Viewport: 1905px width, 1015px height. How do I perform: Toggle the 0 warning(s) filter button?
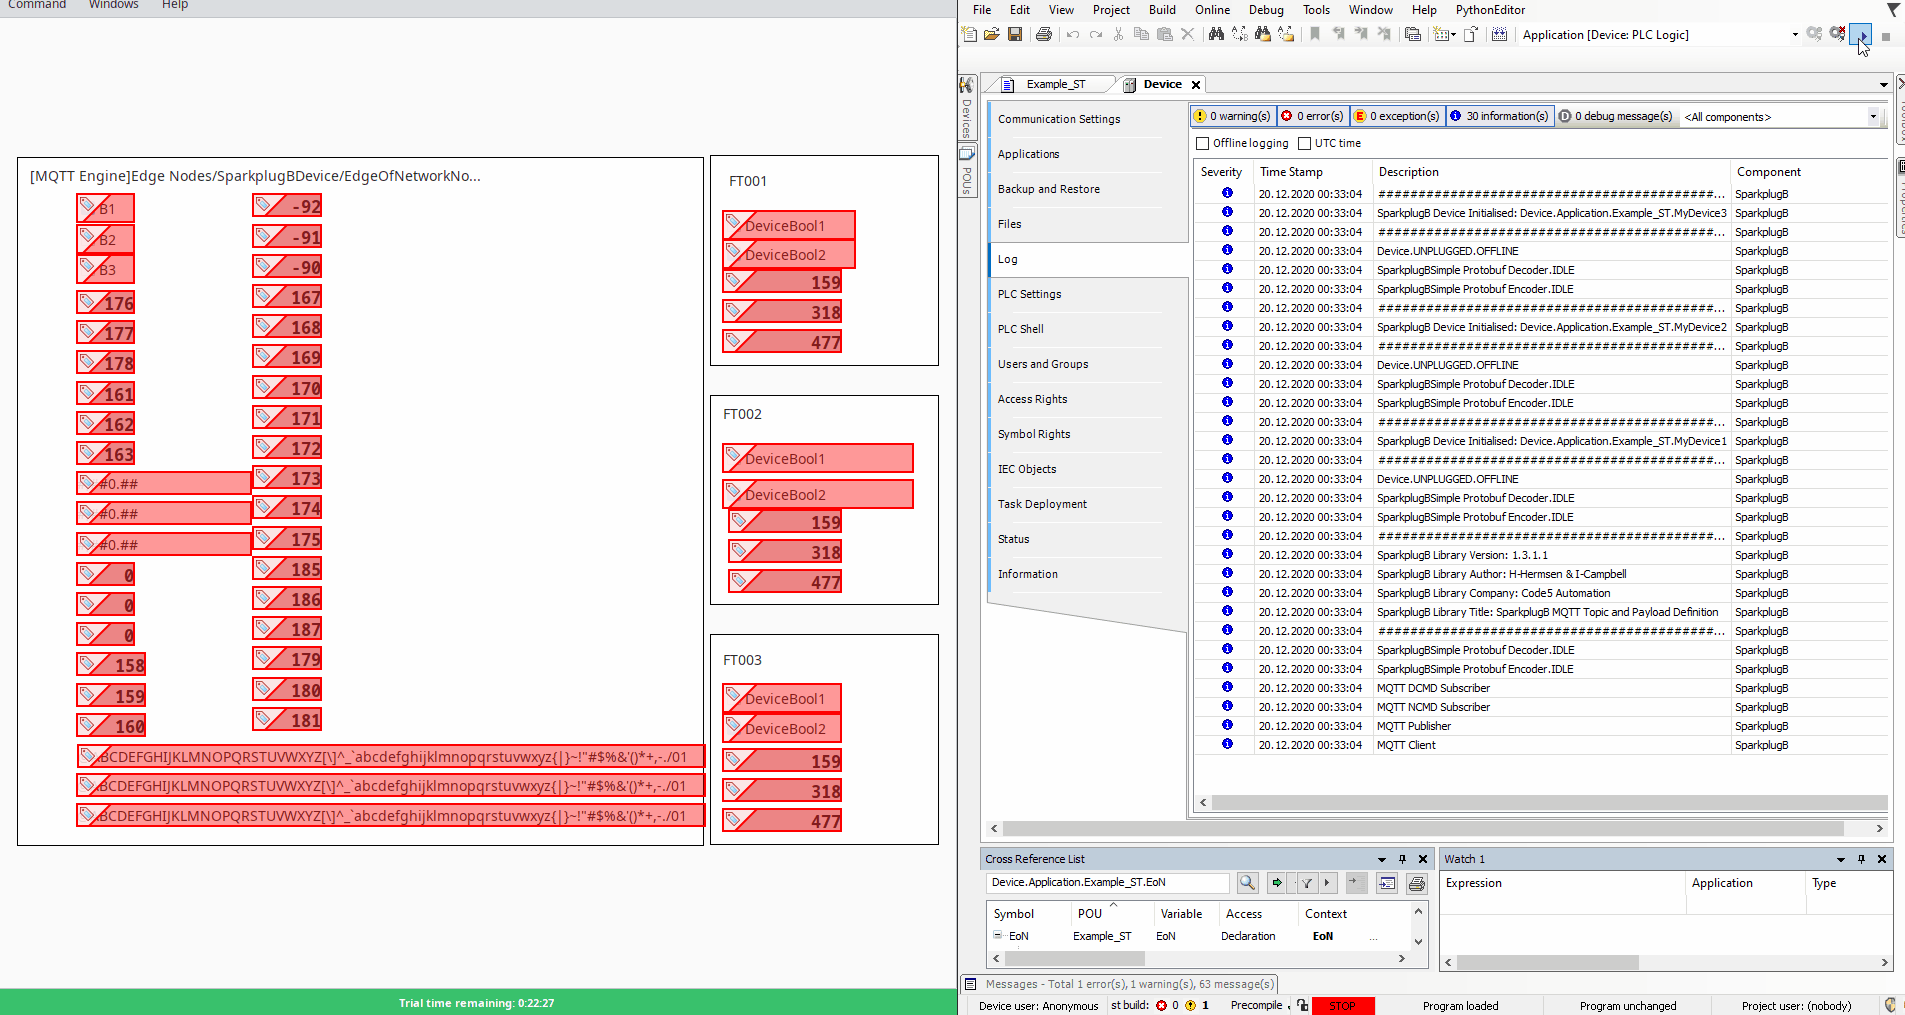pyautogui.click(x=1234, y=117)
